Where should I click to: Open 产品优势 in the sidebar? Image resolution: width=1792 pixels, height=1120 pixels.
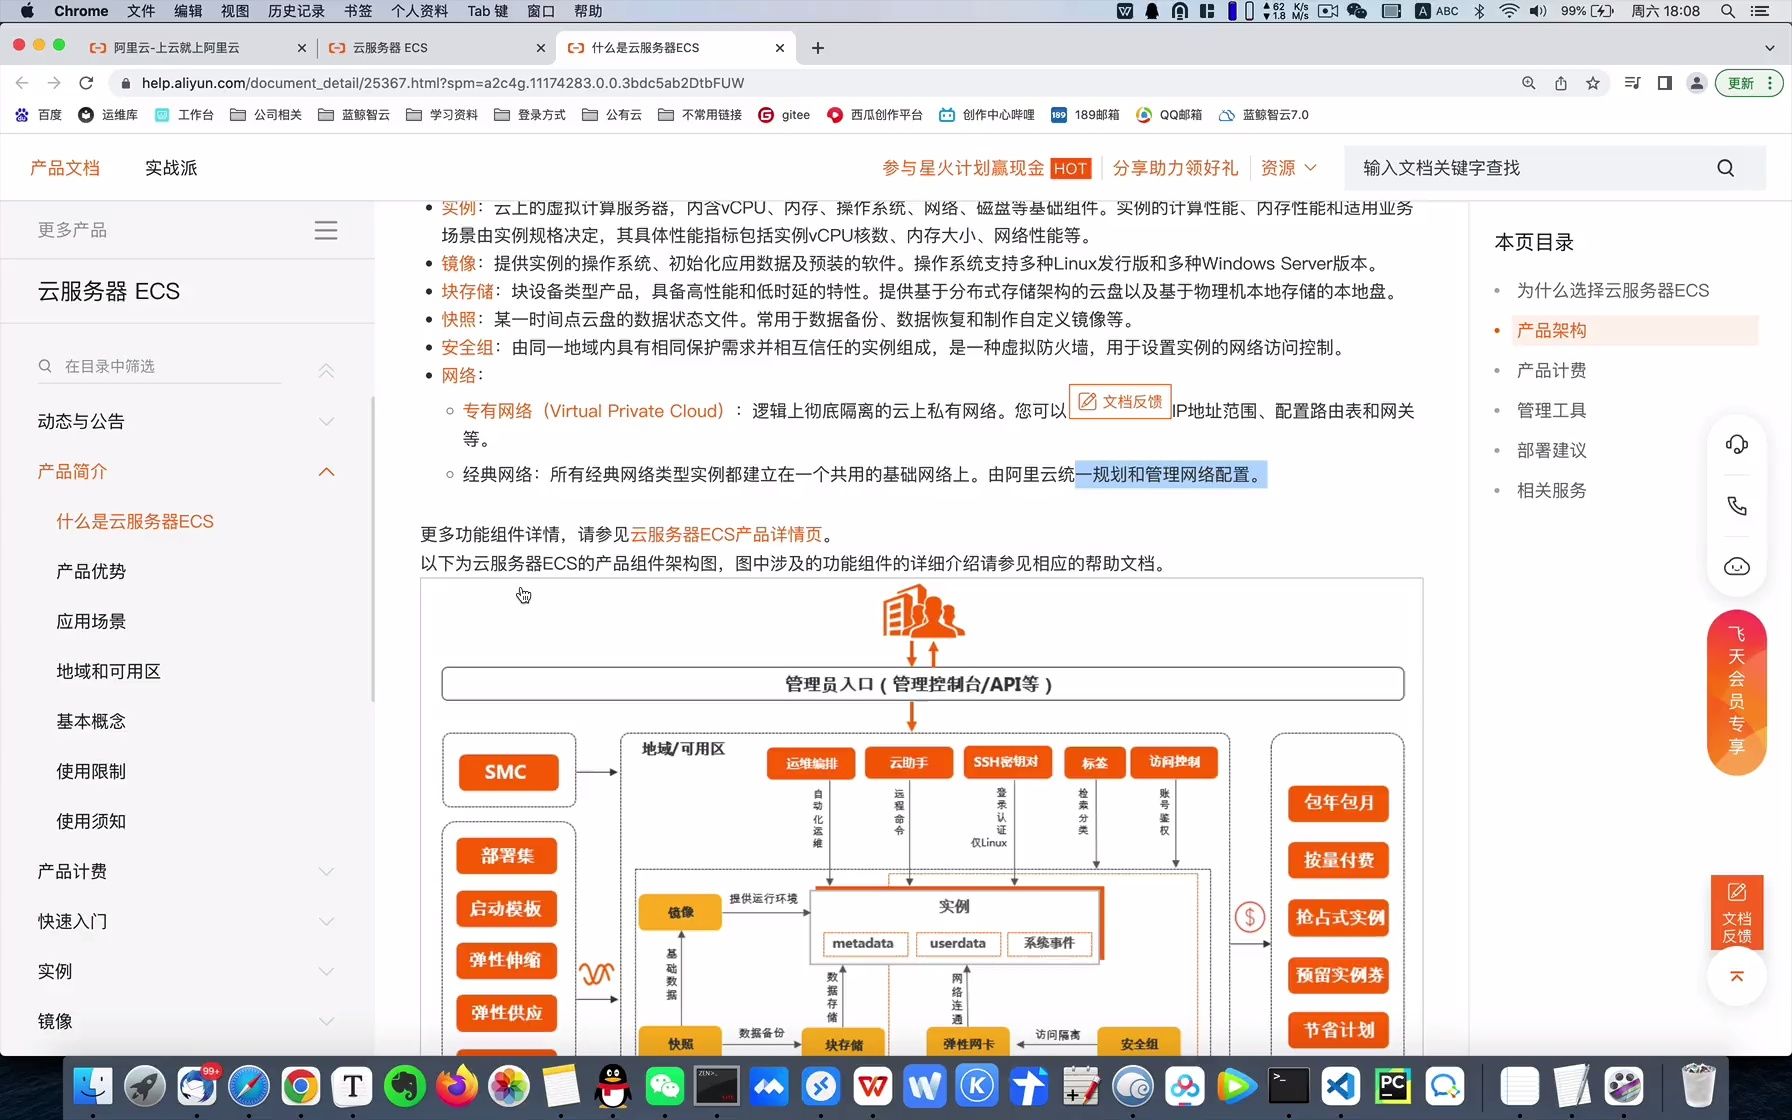click(x=91, y=572)
